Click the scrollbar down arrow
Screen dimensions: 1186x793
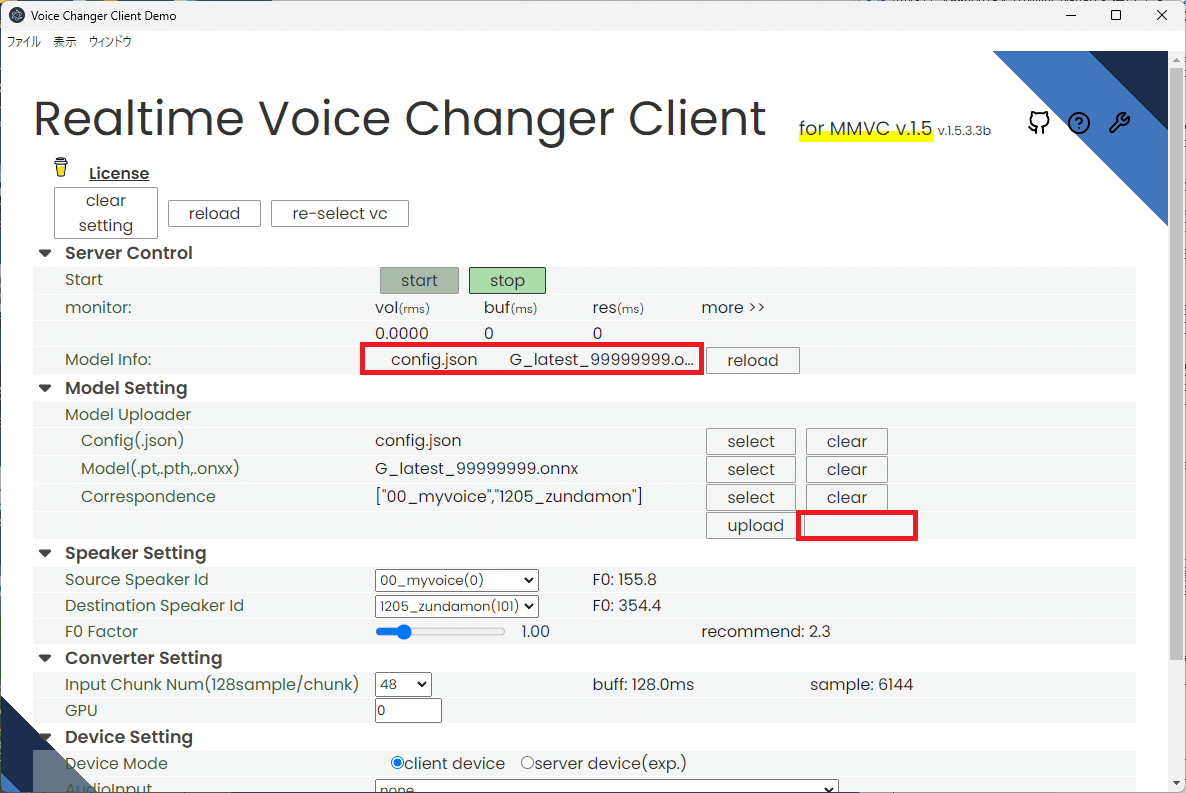(1176, 783)
